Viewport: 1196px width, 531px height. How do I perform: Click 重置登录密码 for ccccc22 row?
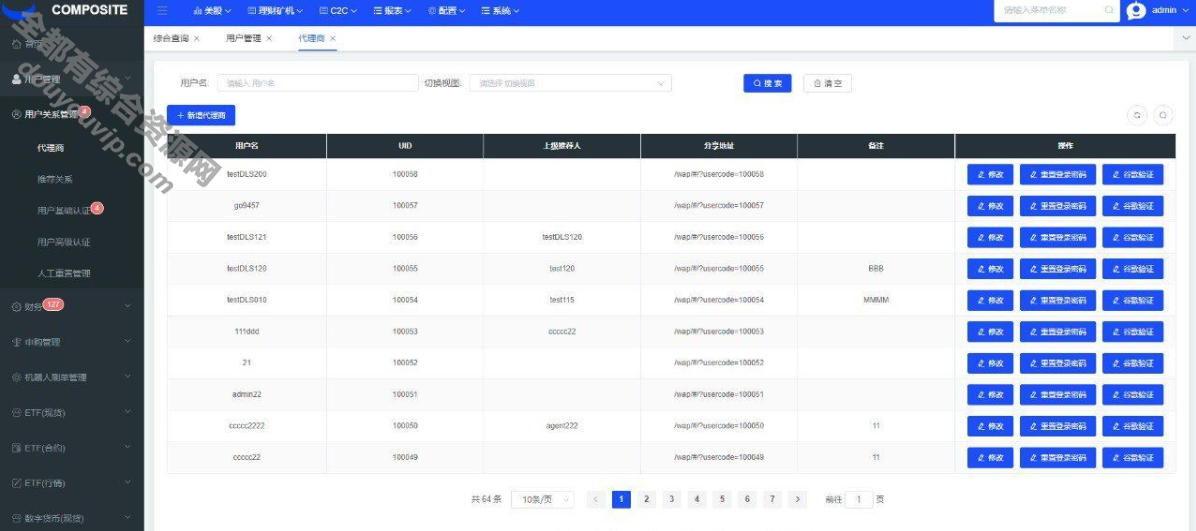(1057, 458)
